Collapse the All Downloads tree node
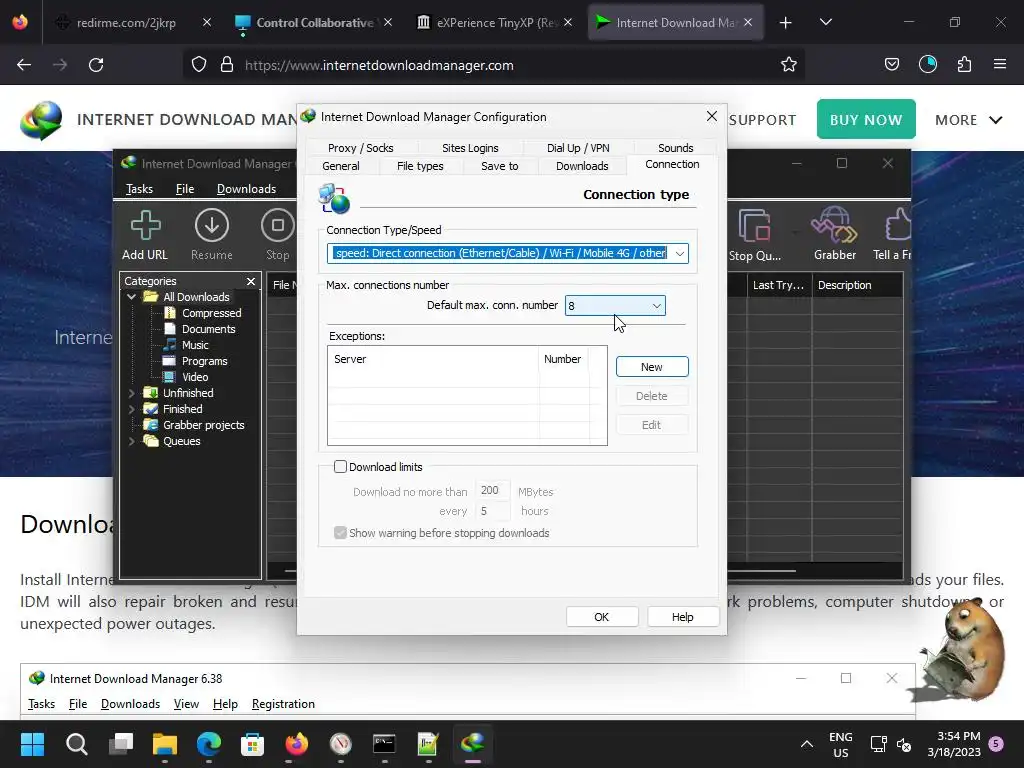This screenshot has height=768, width=1024. point(131,296)
